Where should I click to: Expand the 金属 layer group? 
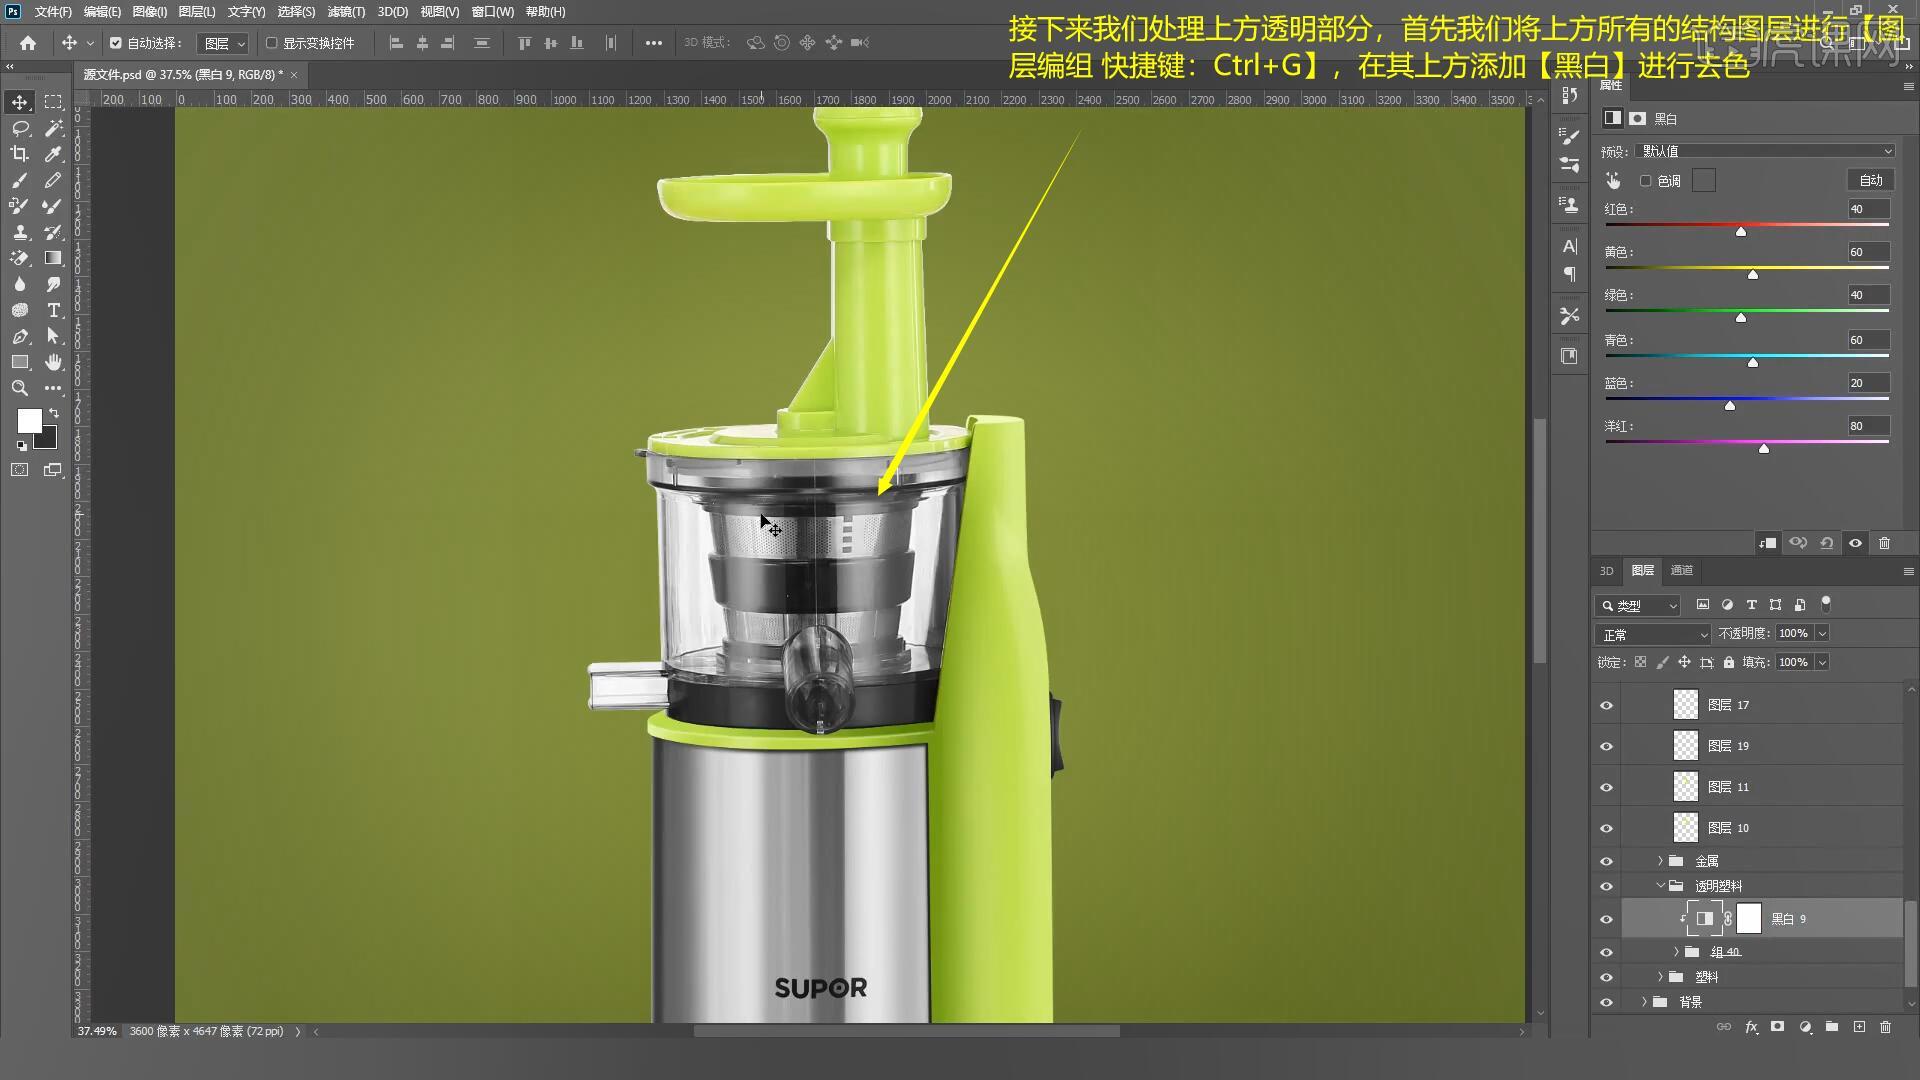click(1660, 861)
